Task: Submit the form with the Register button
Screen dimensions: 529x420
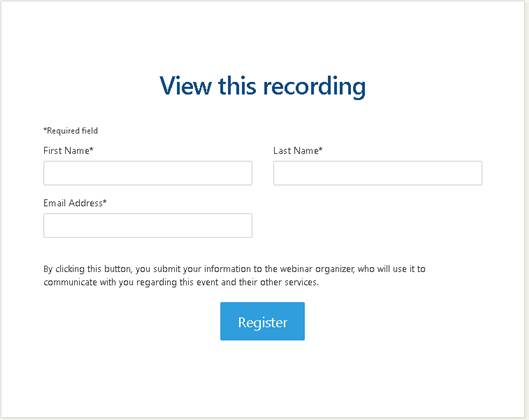Action: coord(262,321)
